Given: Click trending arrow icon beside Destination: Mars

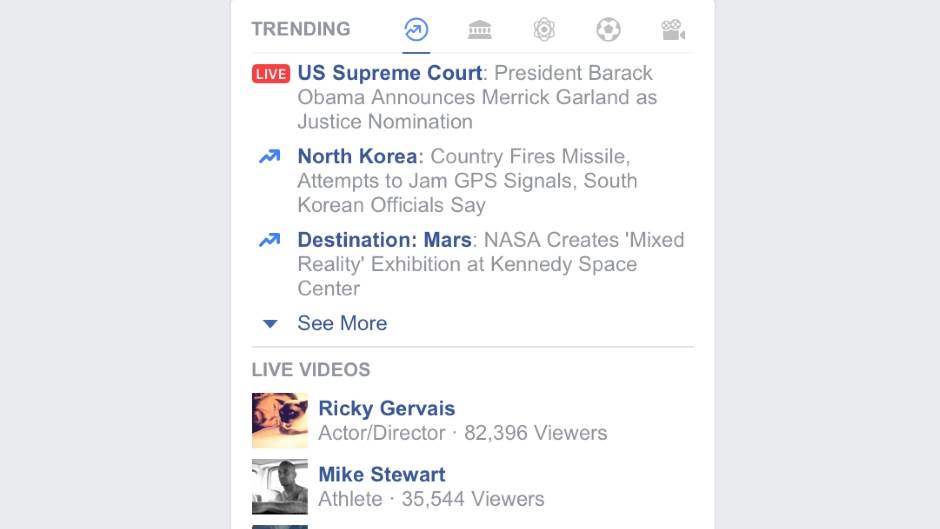Looking at the screenshot, I should (269, 240).
